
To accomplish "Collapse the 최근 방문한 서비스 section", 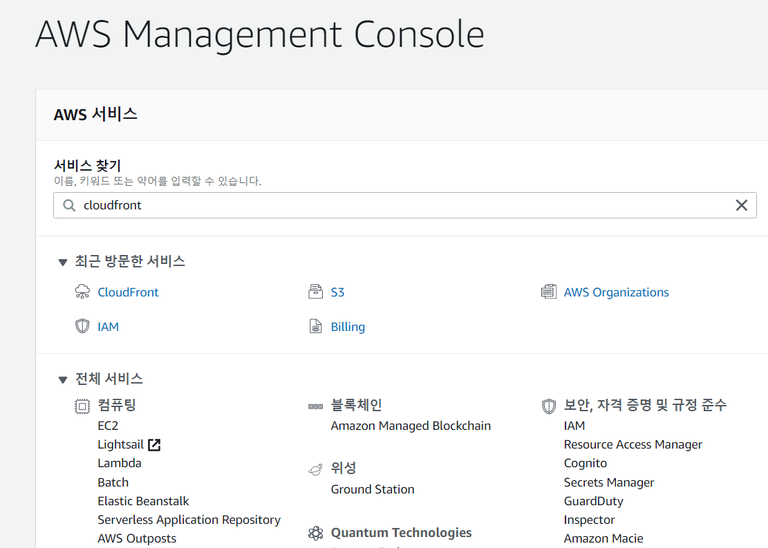I will point(63,262).
